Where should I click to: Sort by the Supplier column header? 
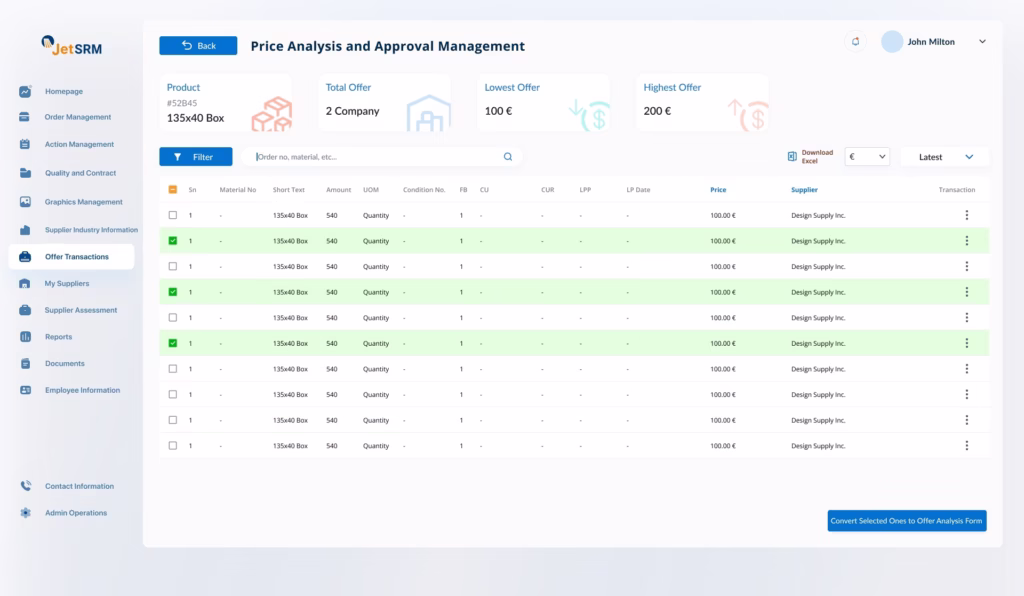[x=804, y=190]
